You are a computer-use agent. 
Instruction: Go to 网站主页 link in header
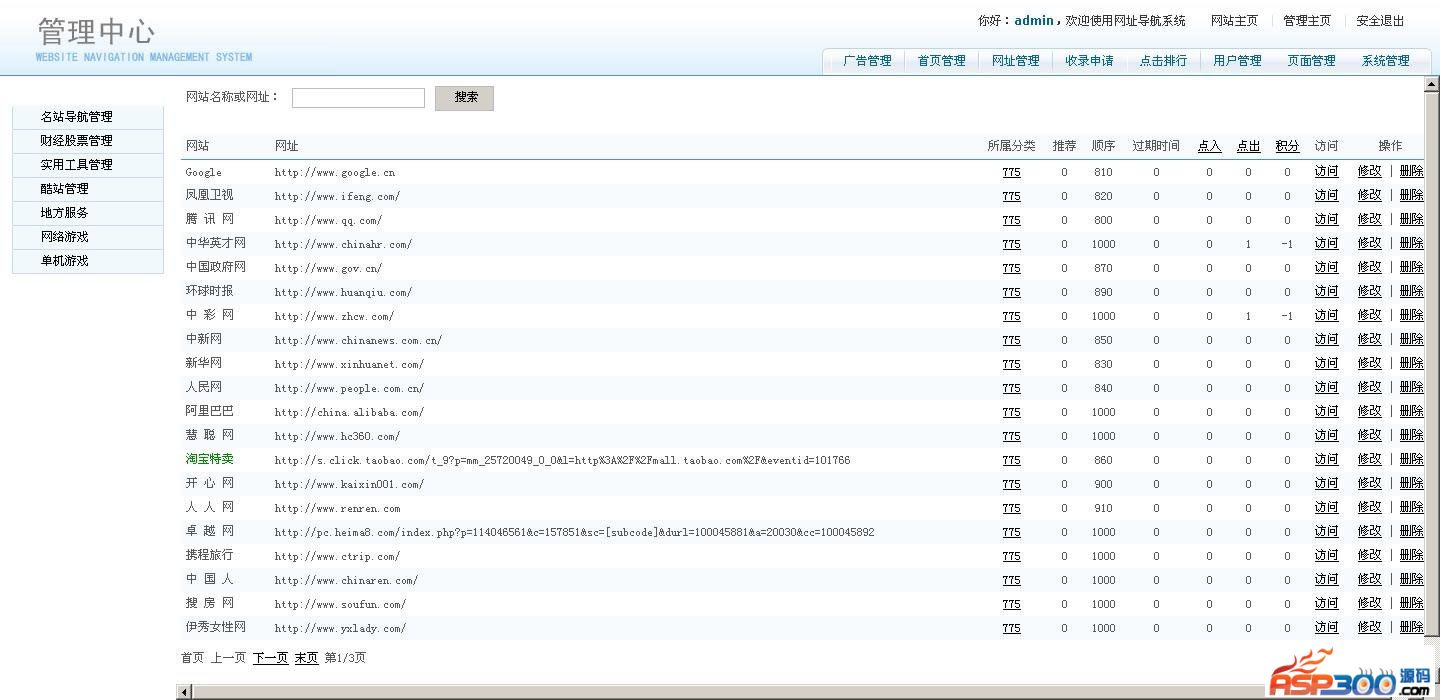pos(1234,21)
